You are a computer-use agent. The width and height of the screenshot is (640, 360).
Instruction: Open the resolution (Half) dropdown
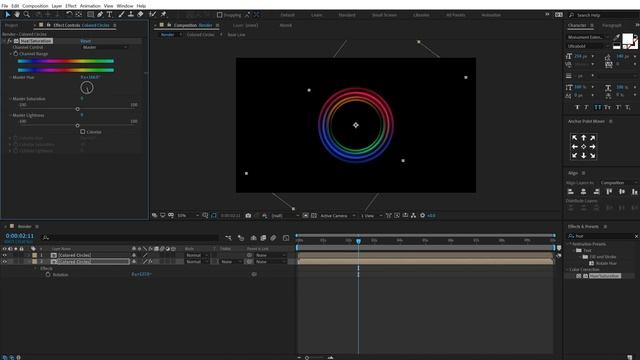[x=285, y=216]
